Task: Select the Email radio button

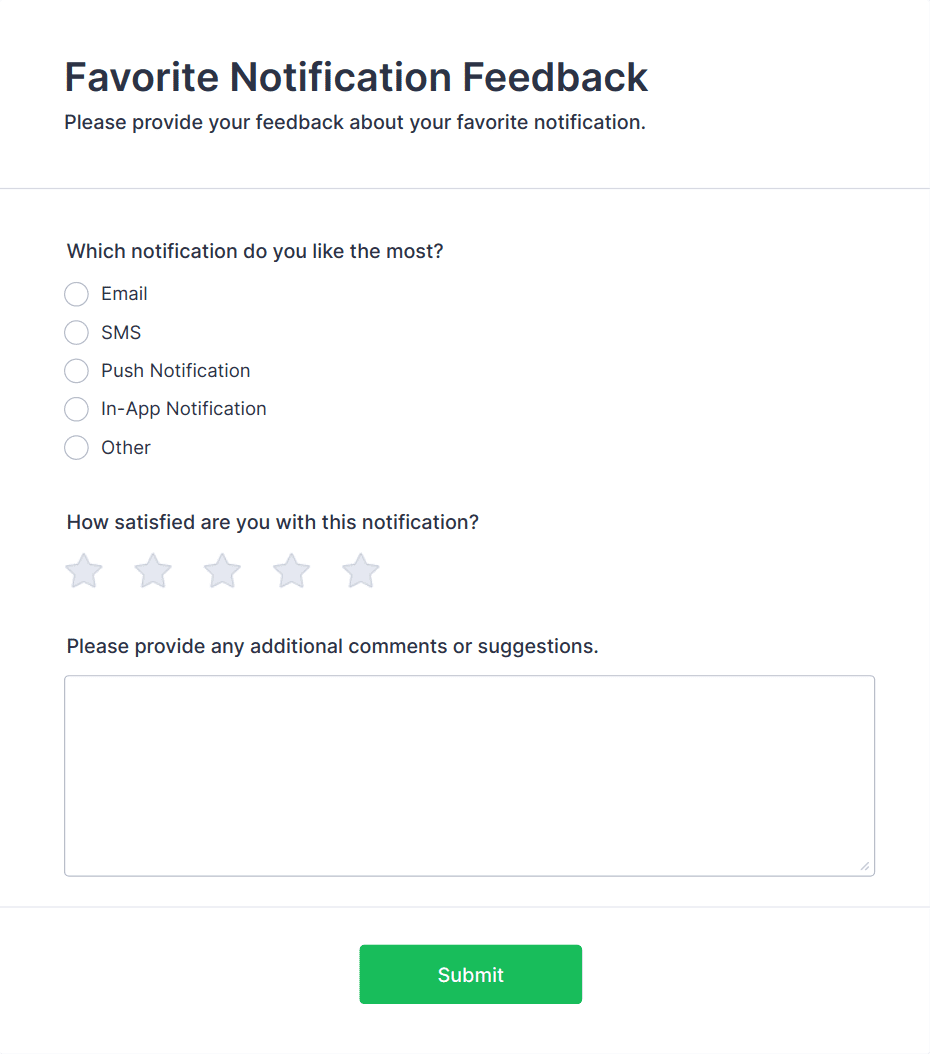Action: (76, 294)
